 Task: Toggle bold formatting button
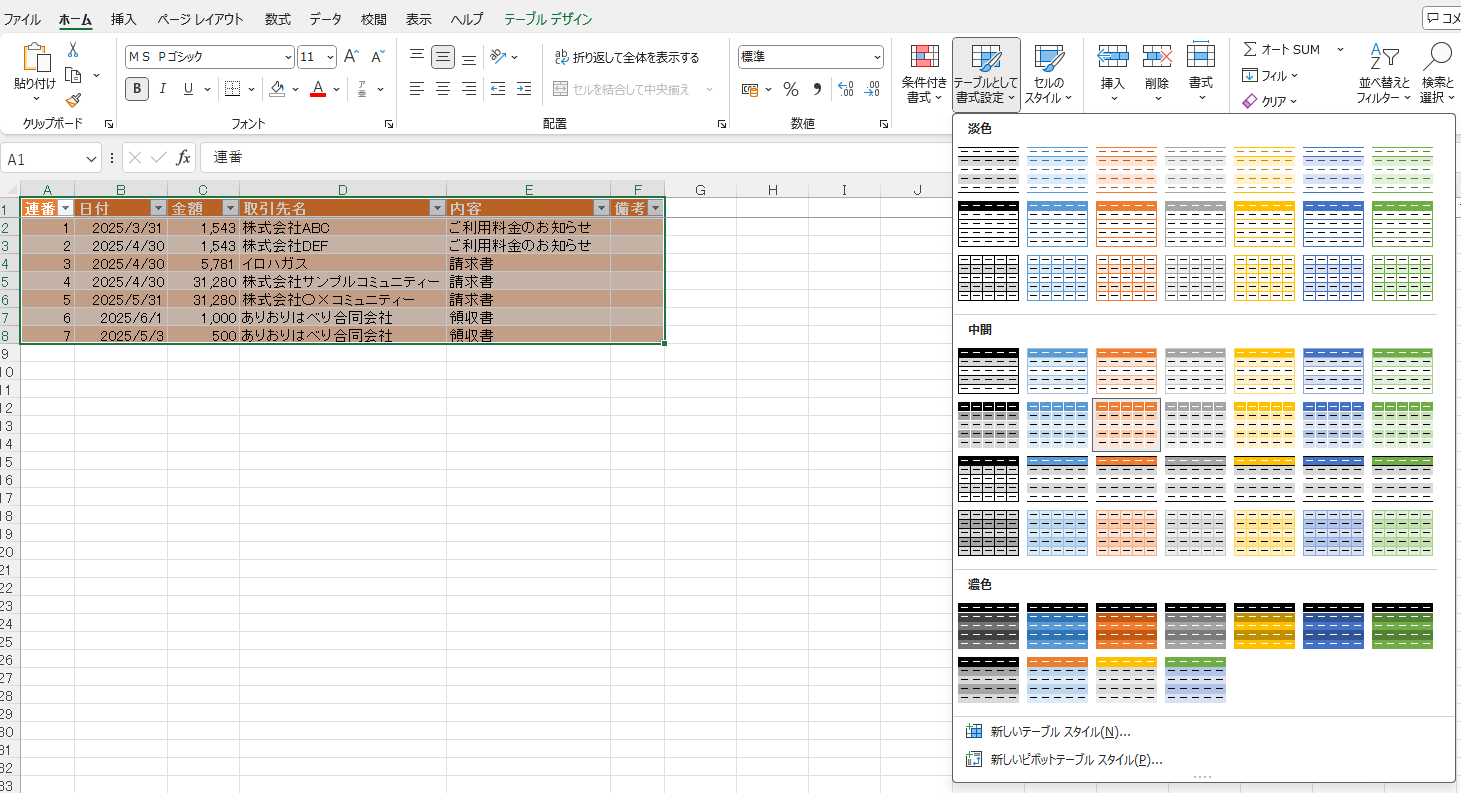[x=137, y=89]
